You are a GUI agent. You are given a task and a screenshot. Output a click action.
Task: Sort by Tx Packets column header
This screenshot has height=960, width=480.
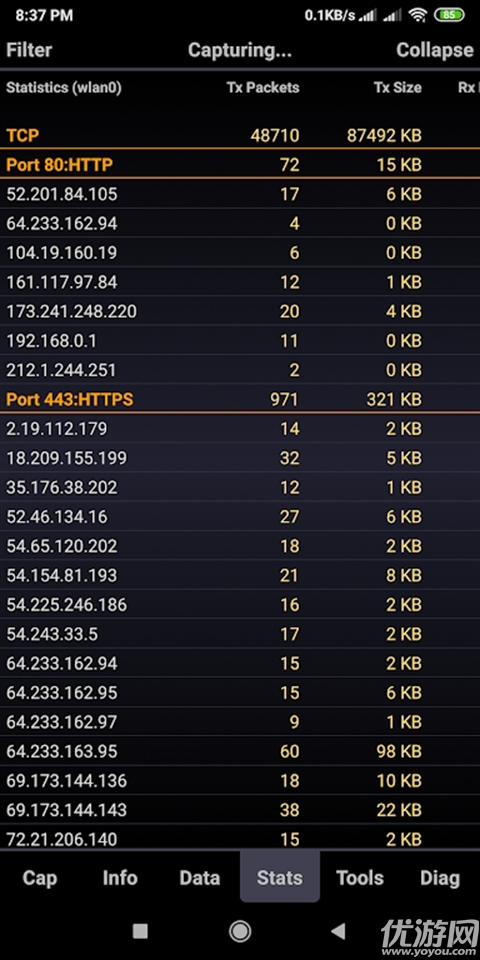[263, 88]
